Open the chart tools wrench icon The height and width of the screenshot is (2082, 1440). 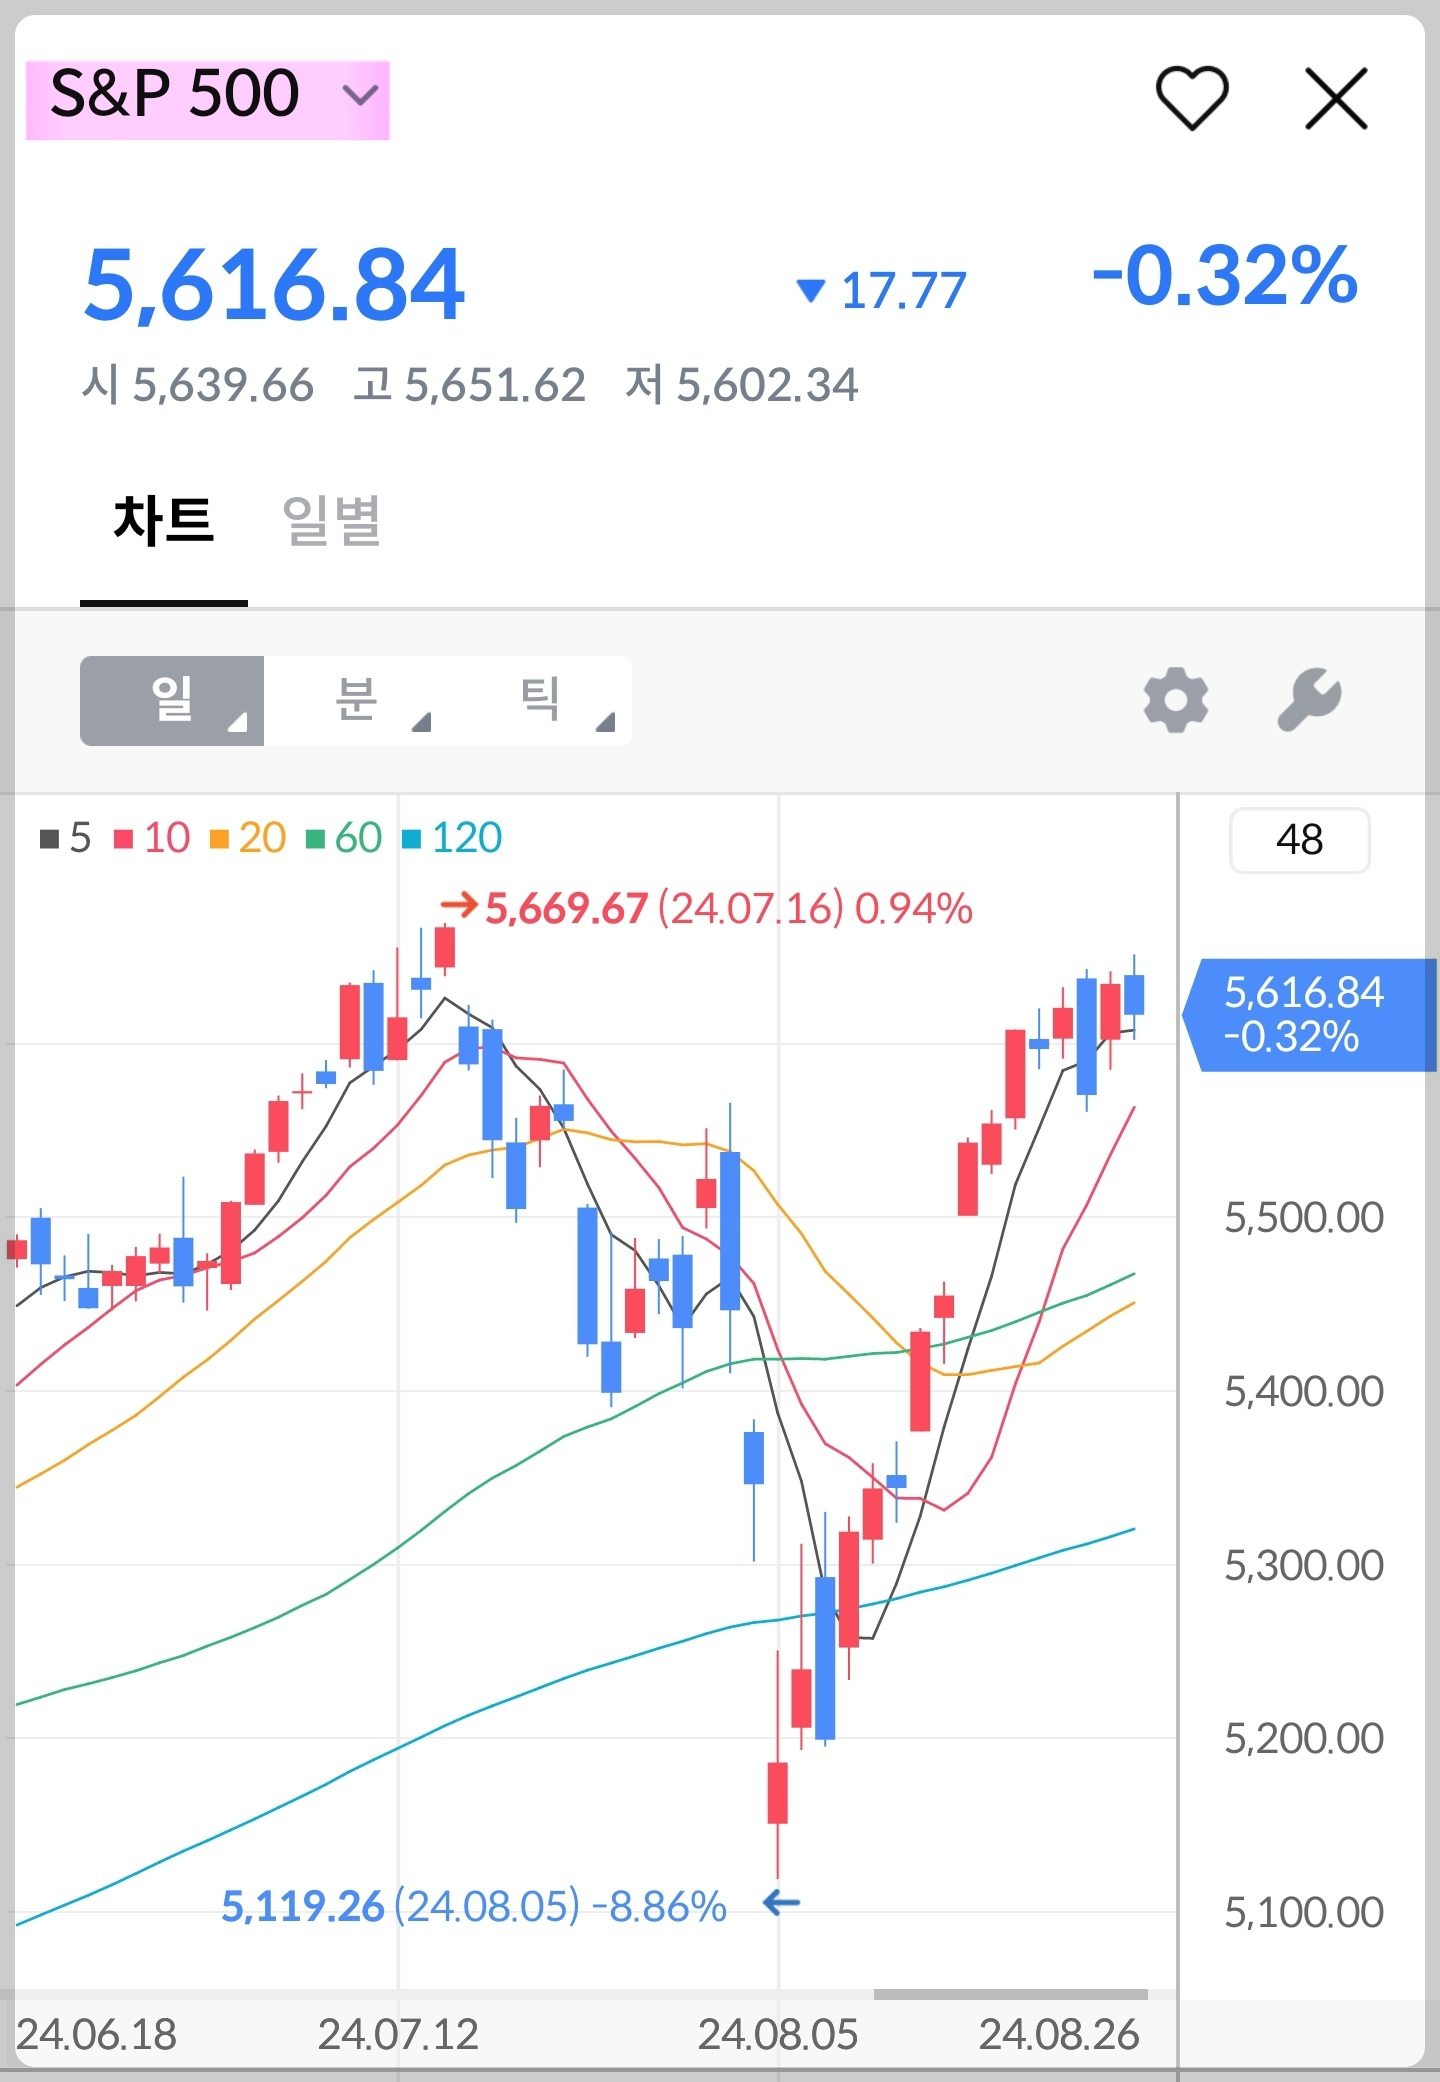pyautogui.click(x=1310, y=699)
